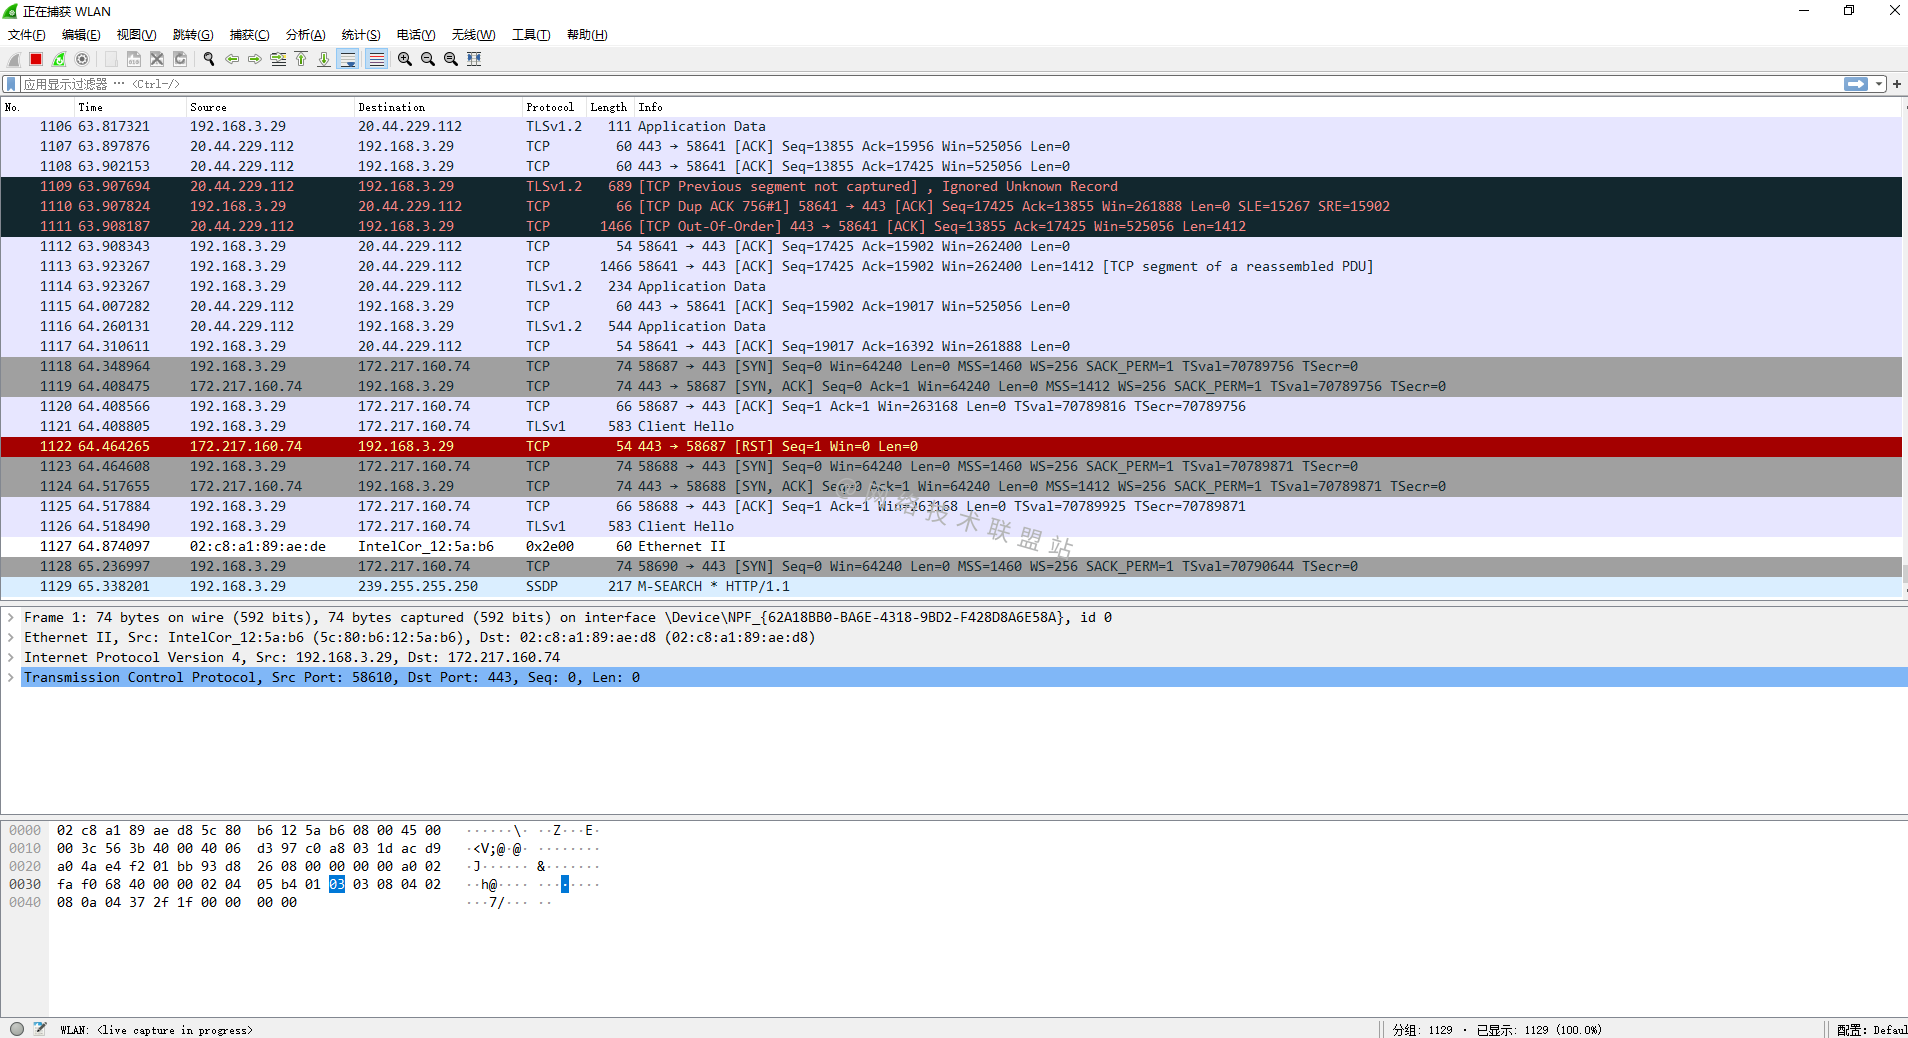Screen dimensions: 1908x1038
Task: Click the capture file properties icon in status bar
Action: coord(40,1029)
